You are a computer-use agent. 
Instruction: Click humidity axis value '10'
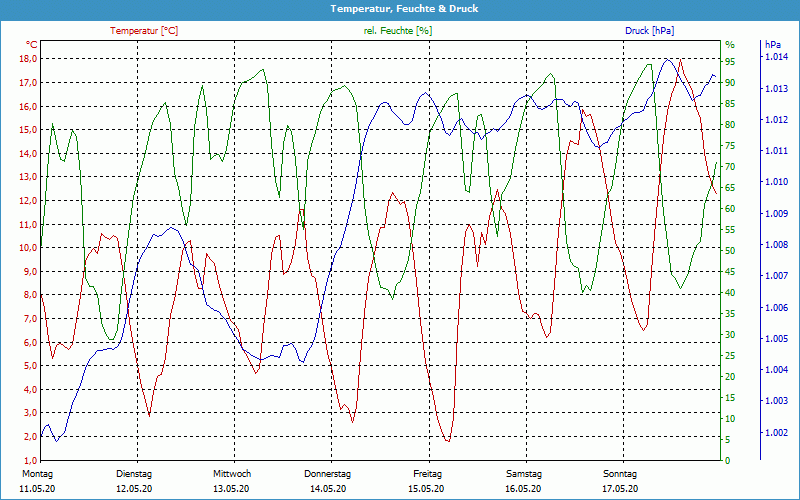pyautogui.click(x=730, y=418)
